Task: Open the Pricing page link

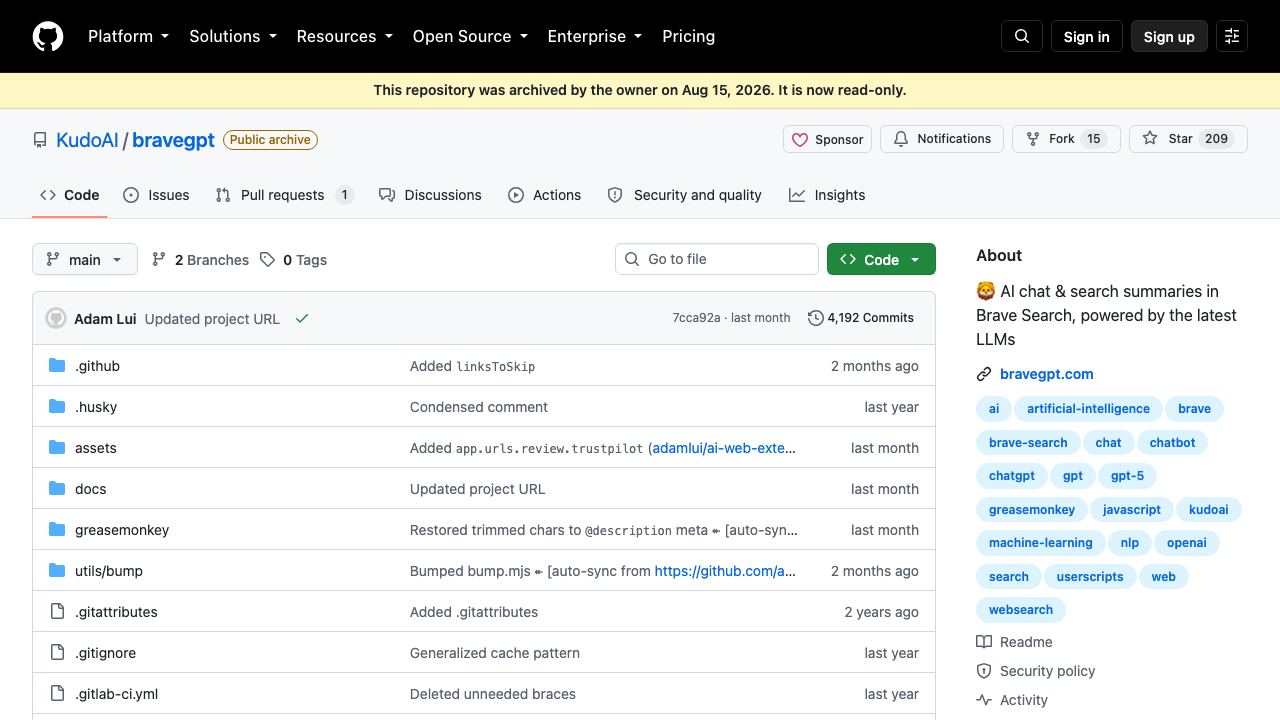Action: pyautogui.click(x=688, y=36)
